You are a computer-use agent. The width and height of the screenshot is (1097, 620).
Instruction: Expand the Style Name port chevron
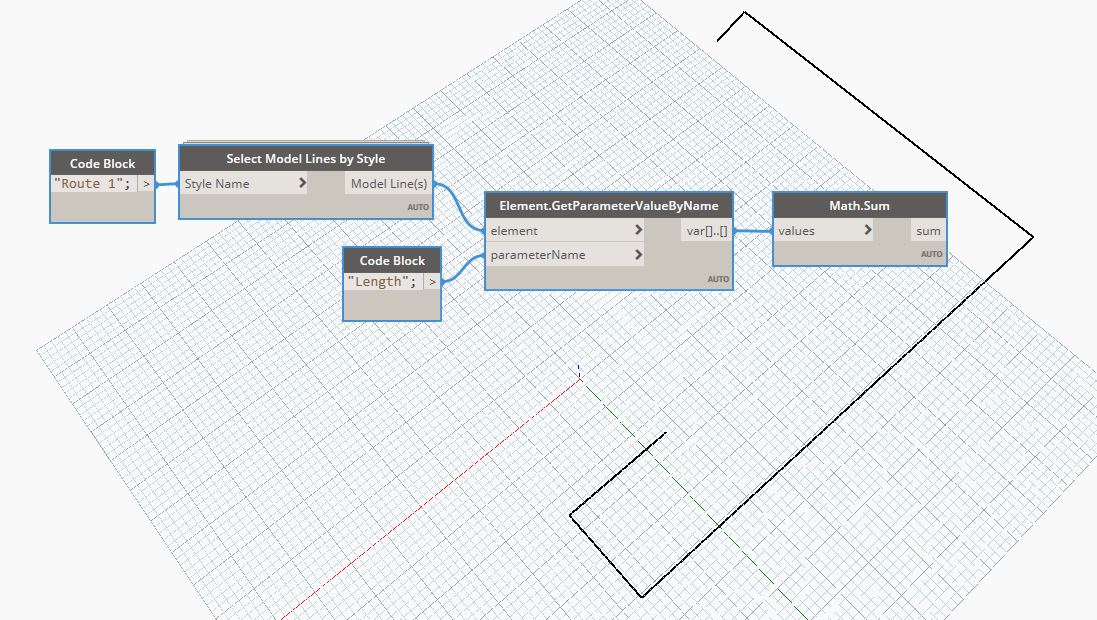click(302, 183)
